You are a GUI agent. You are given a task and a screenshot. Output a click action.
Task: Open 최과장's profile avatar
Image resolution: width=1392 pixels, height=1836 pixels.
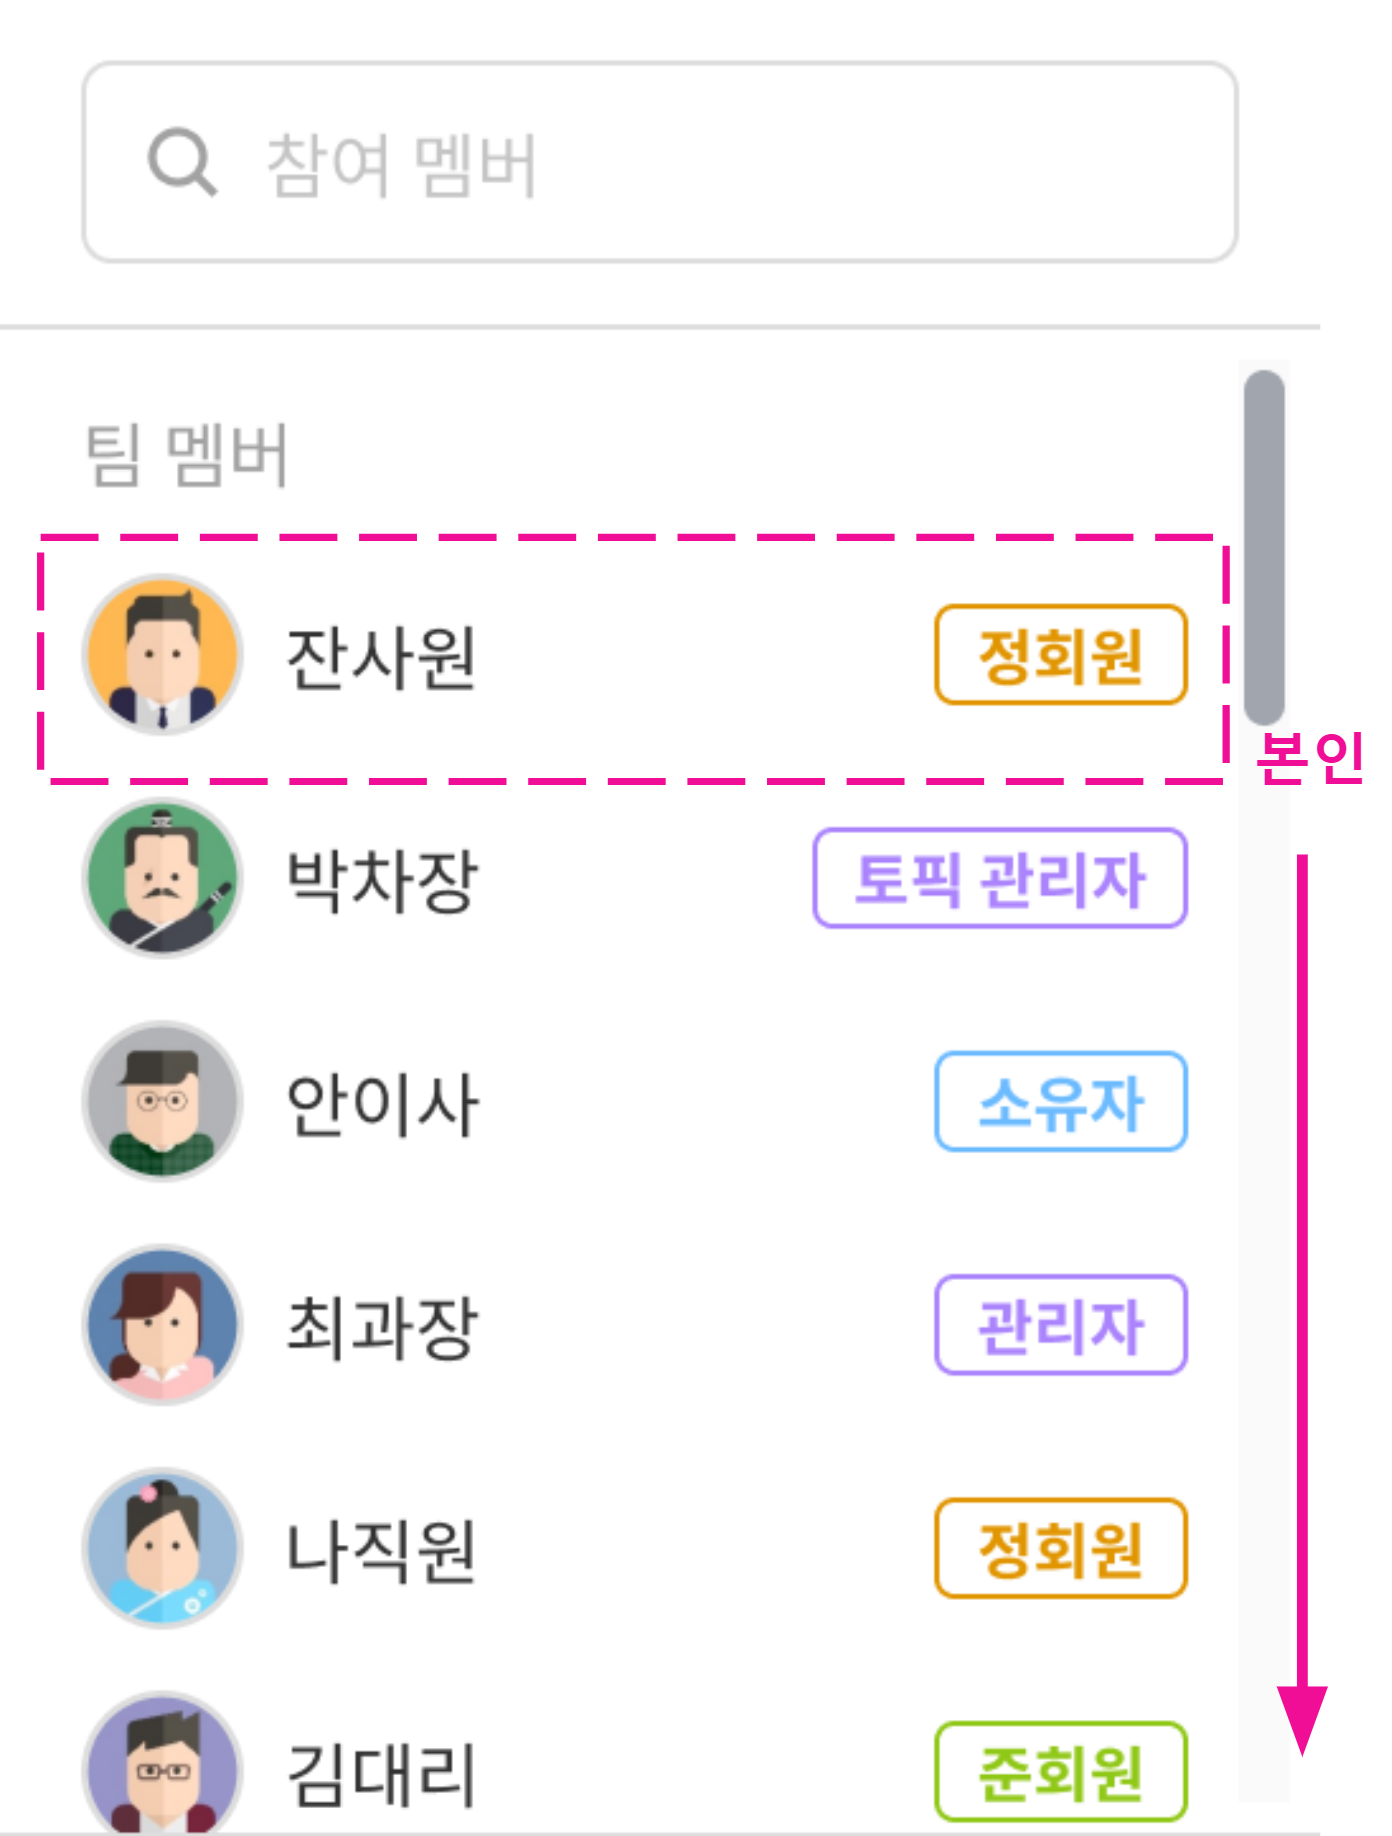coord(163,1325)
